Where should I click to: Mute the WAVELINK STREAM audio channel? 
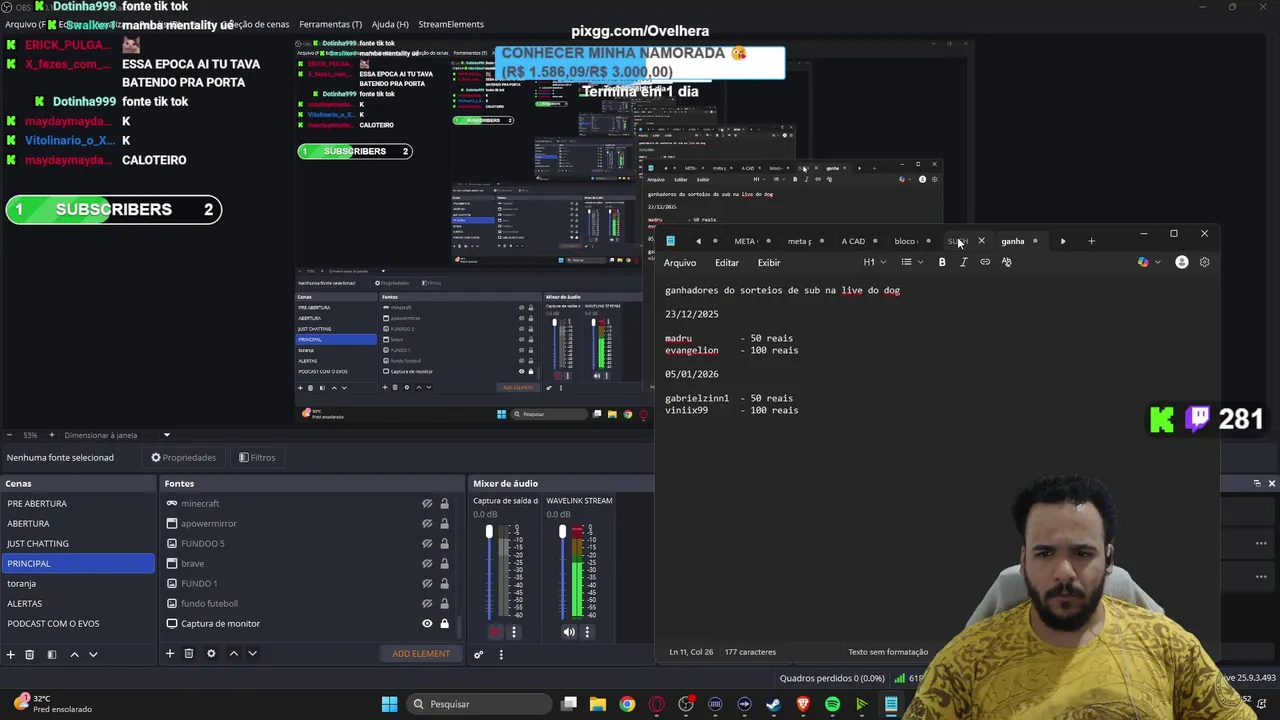[569, 632]
